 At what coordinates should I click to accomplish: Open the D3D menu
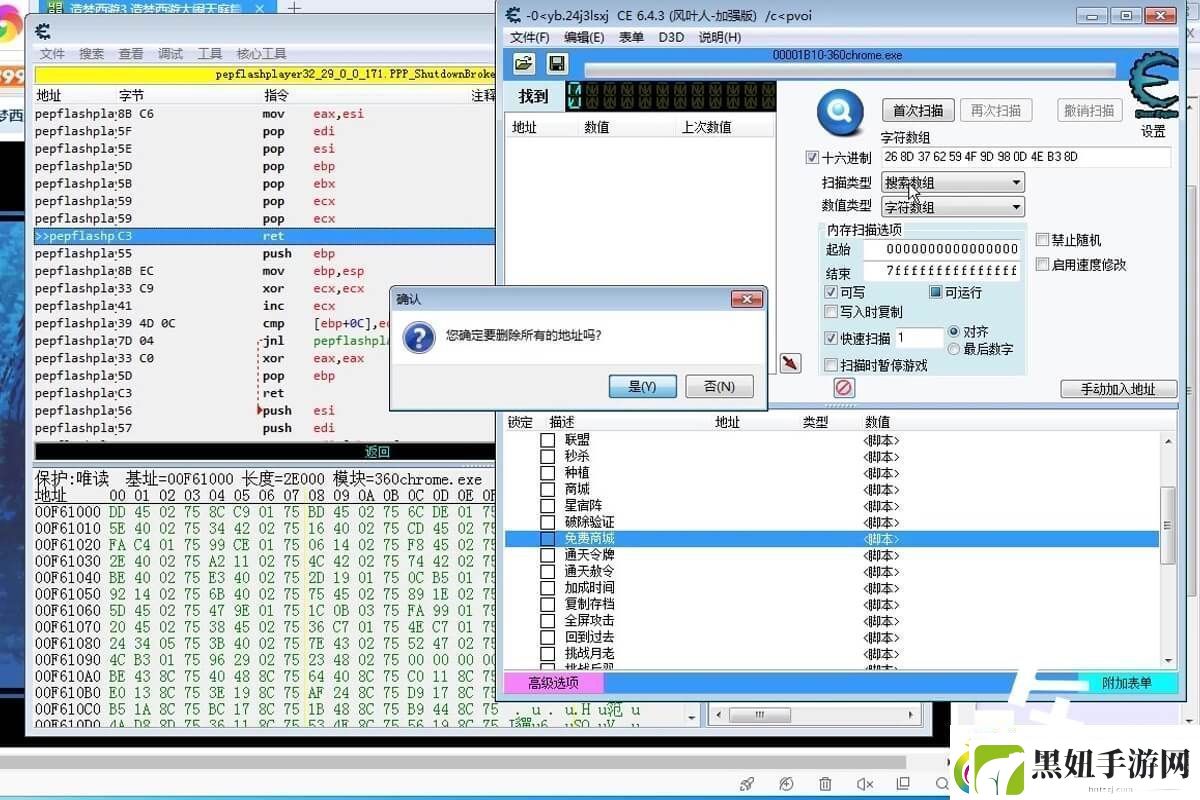671,37
